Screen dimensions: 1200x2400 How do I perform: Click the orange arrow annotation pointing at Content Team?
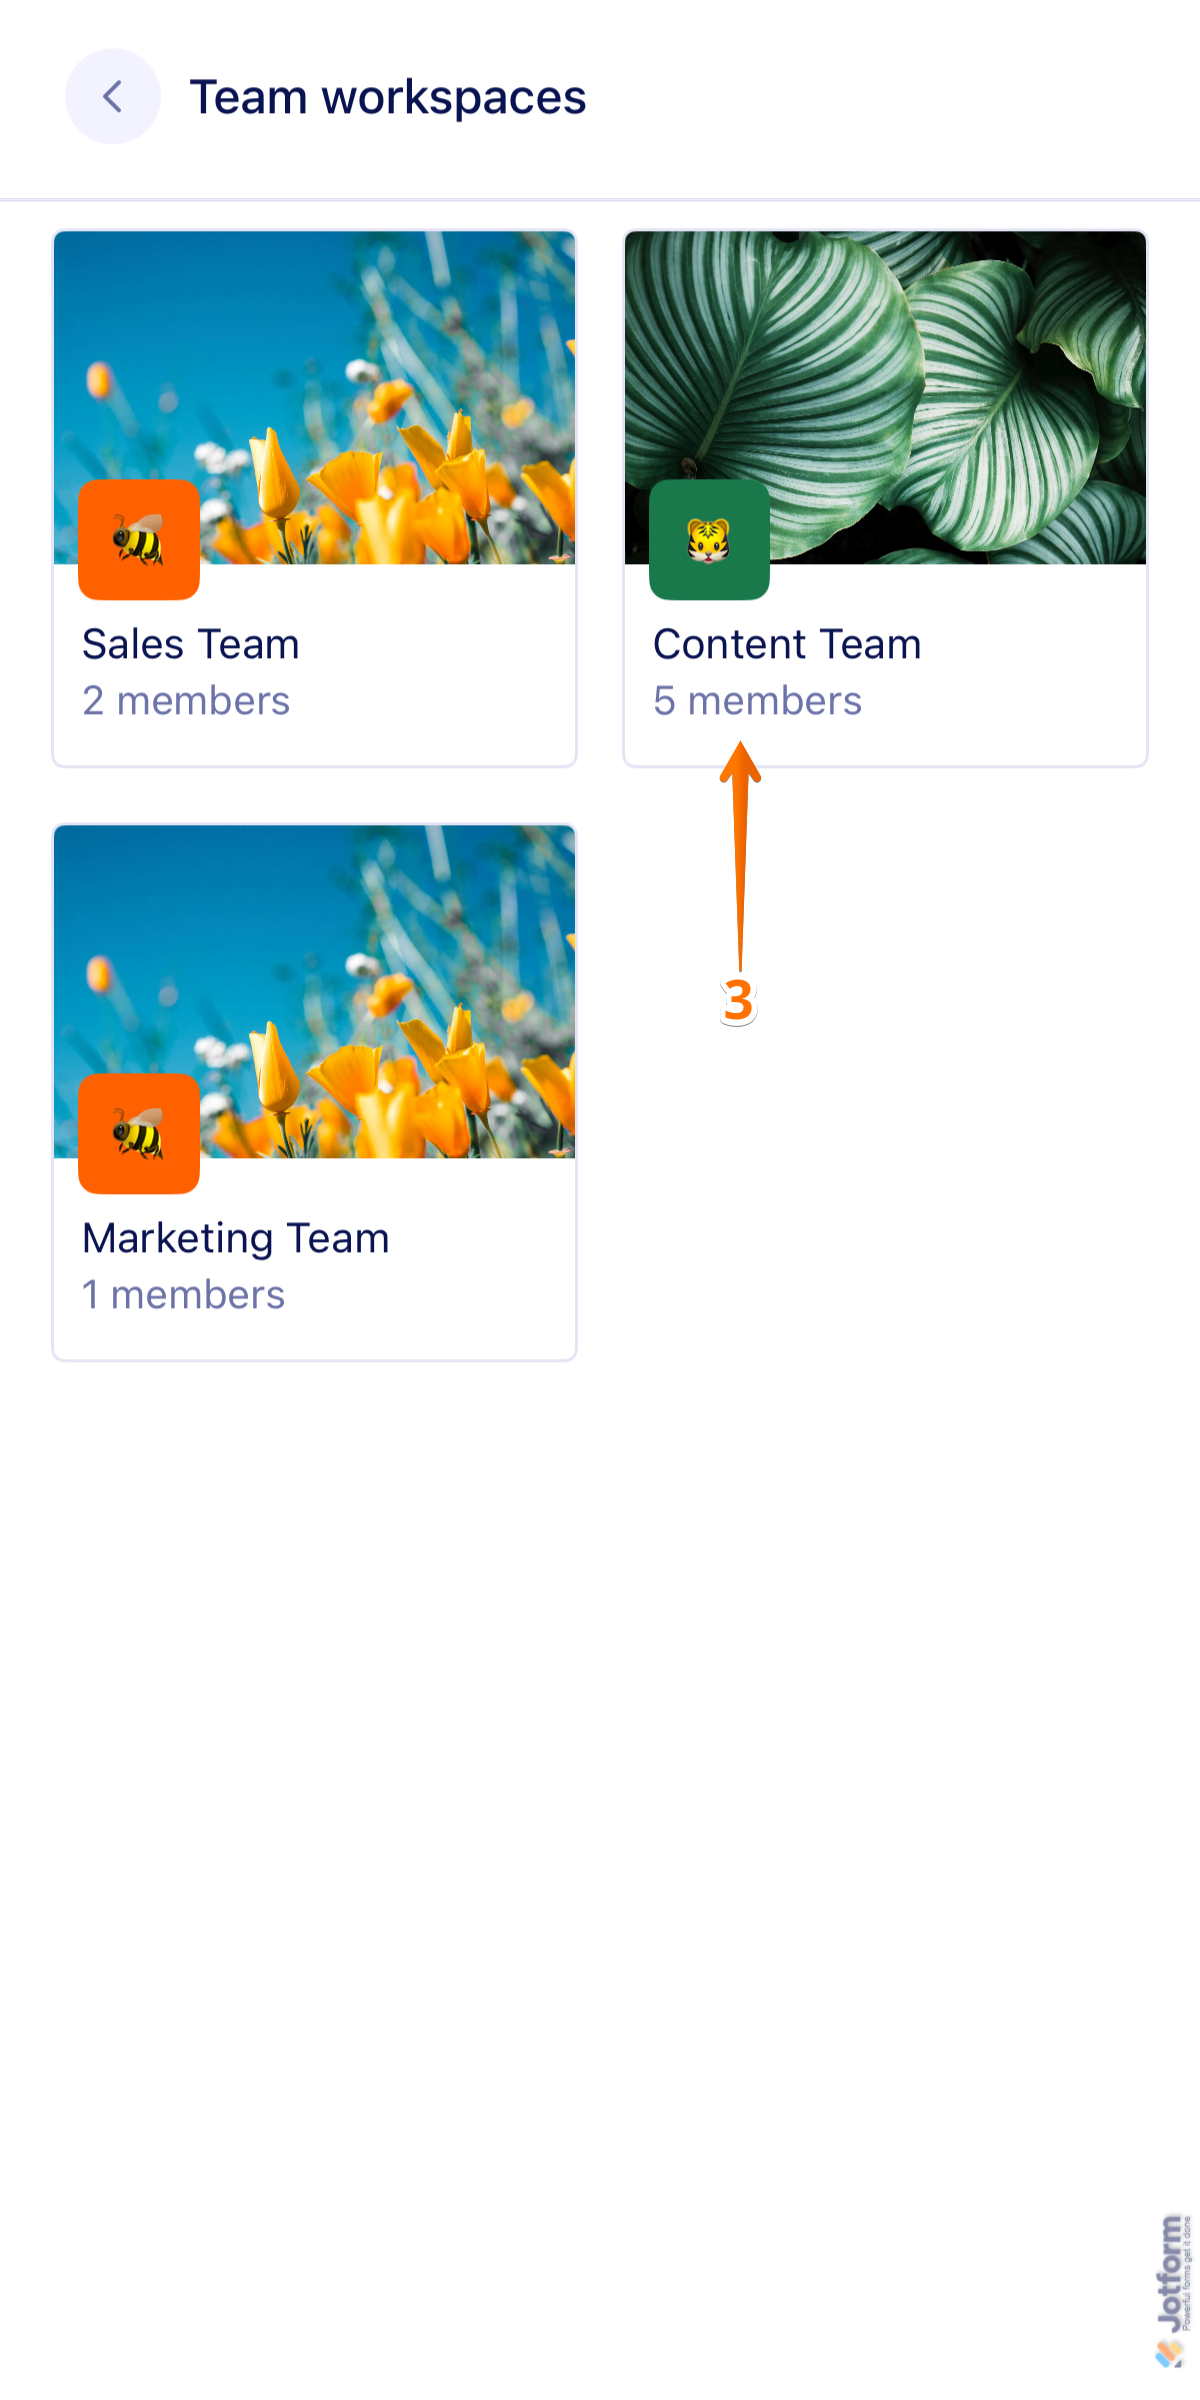pyautogui.click(x=740, y=860)
